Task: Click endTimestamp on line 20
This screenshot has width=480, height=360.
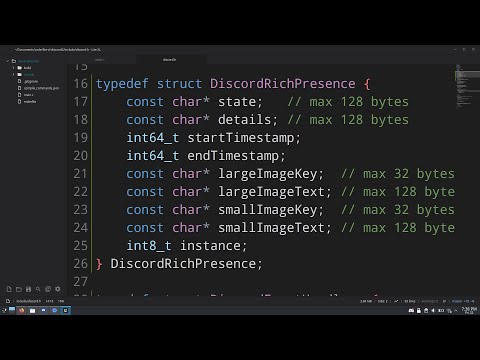Action: 233,156
